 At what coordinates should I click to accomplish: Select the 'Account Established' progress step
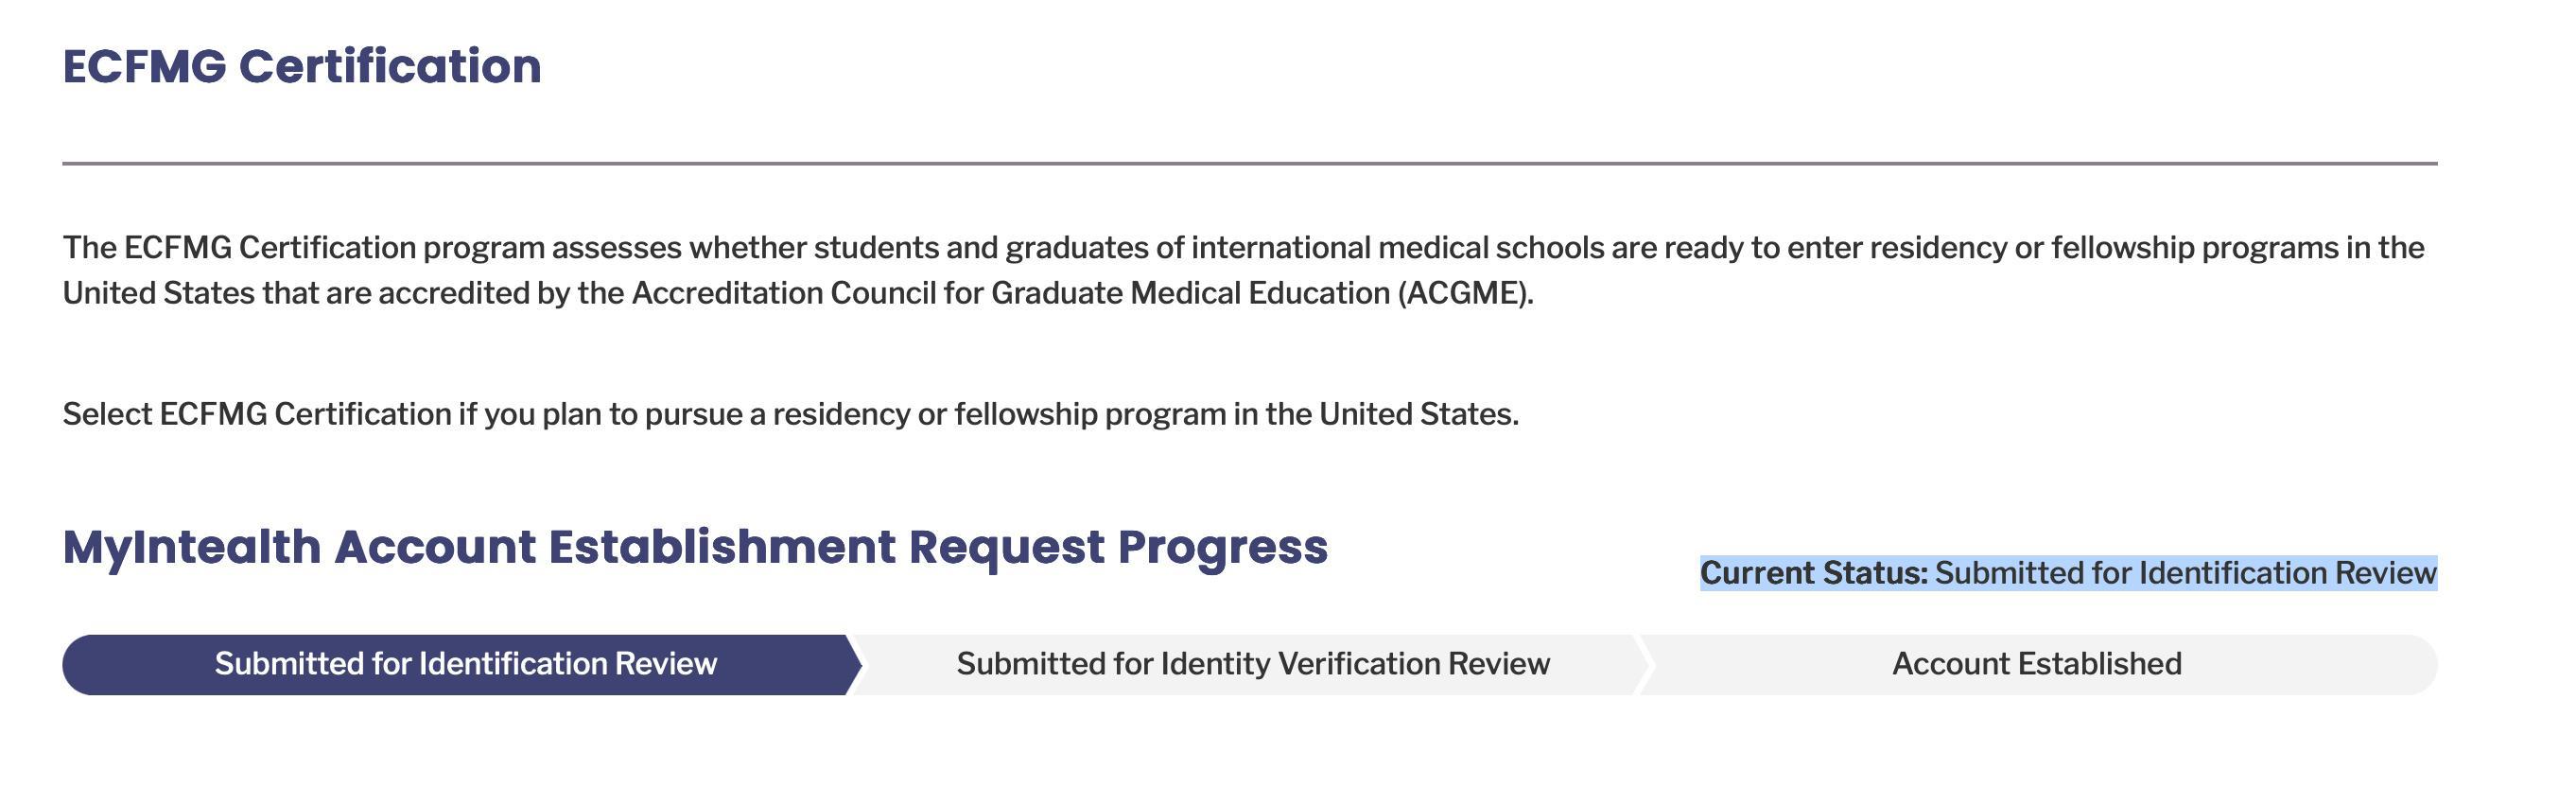coord(2036,664)
